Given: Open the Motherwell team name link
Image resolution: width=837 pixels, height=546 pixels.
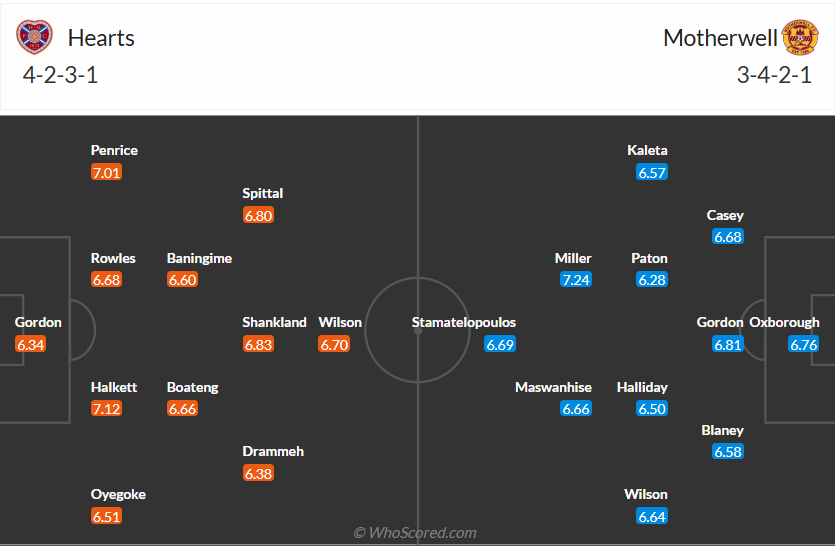Looking at the screenshot, I should tap(720, 38).
